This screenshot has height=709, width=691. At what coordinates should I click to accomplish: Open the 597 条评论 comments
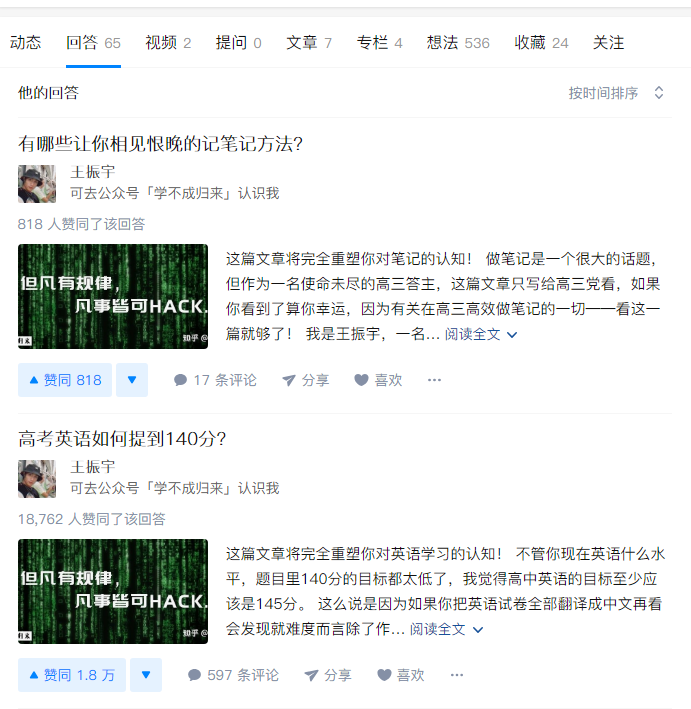233,675
